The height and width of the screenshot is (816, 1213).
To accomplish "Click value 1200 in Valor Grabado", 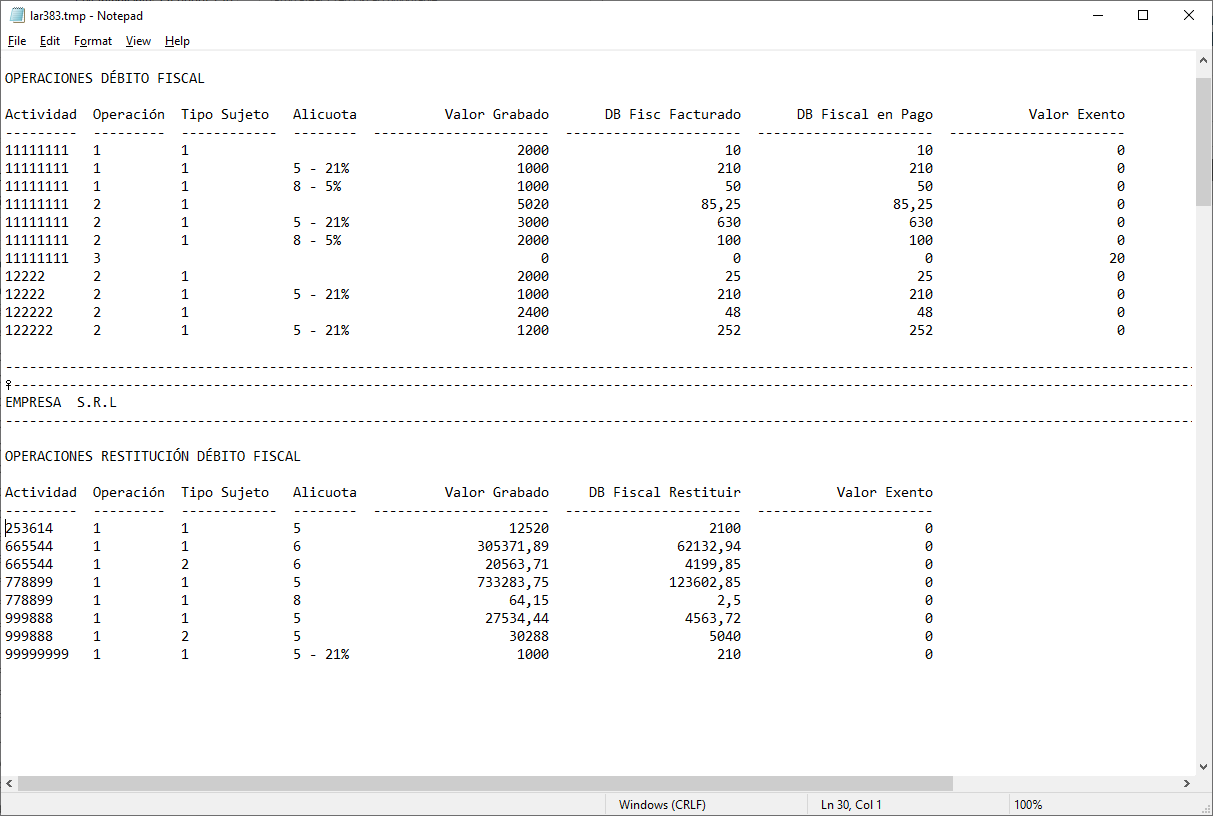I will click(533, 330).
